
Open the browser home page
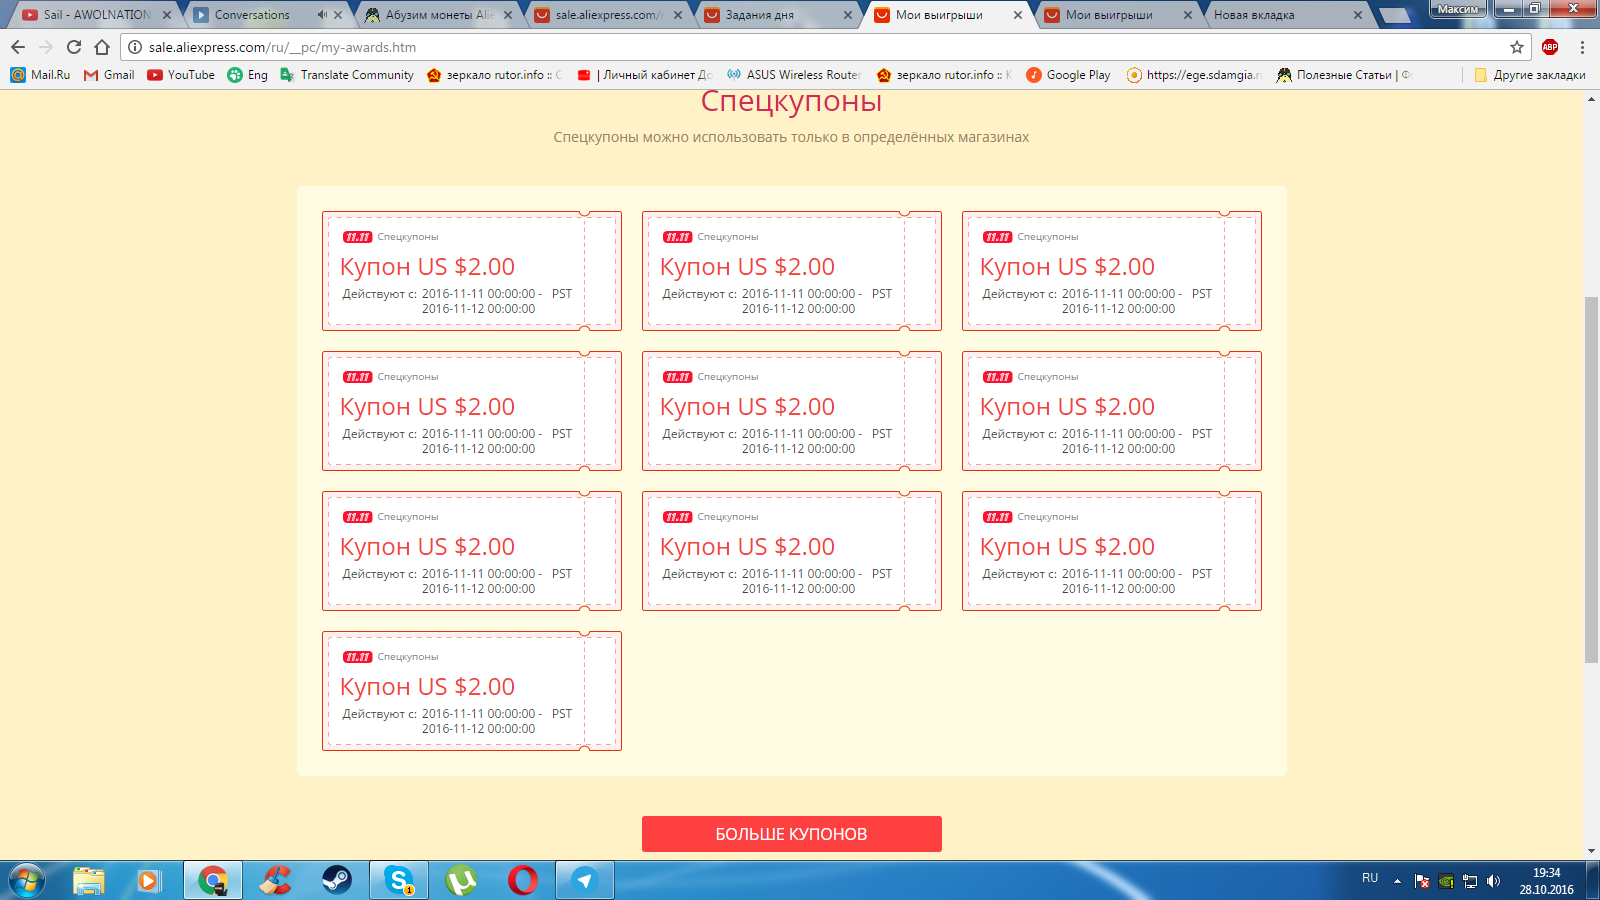point(102,47)
